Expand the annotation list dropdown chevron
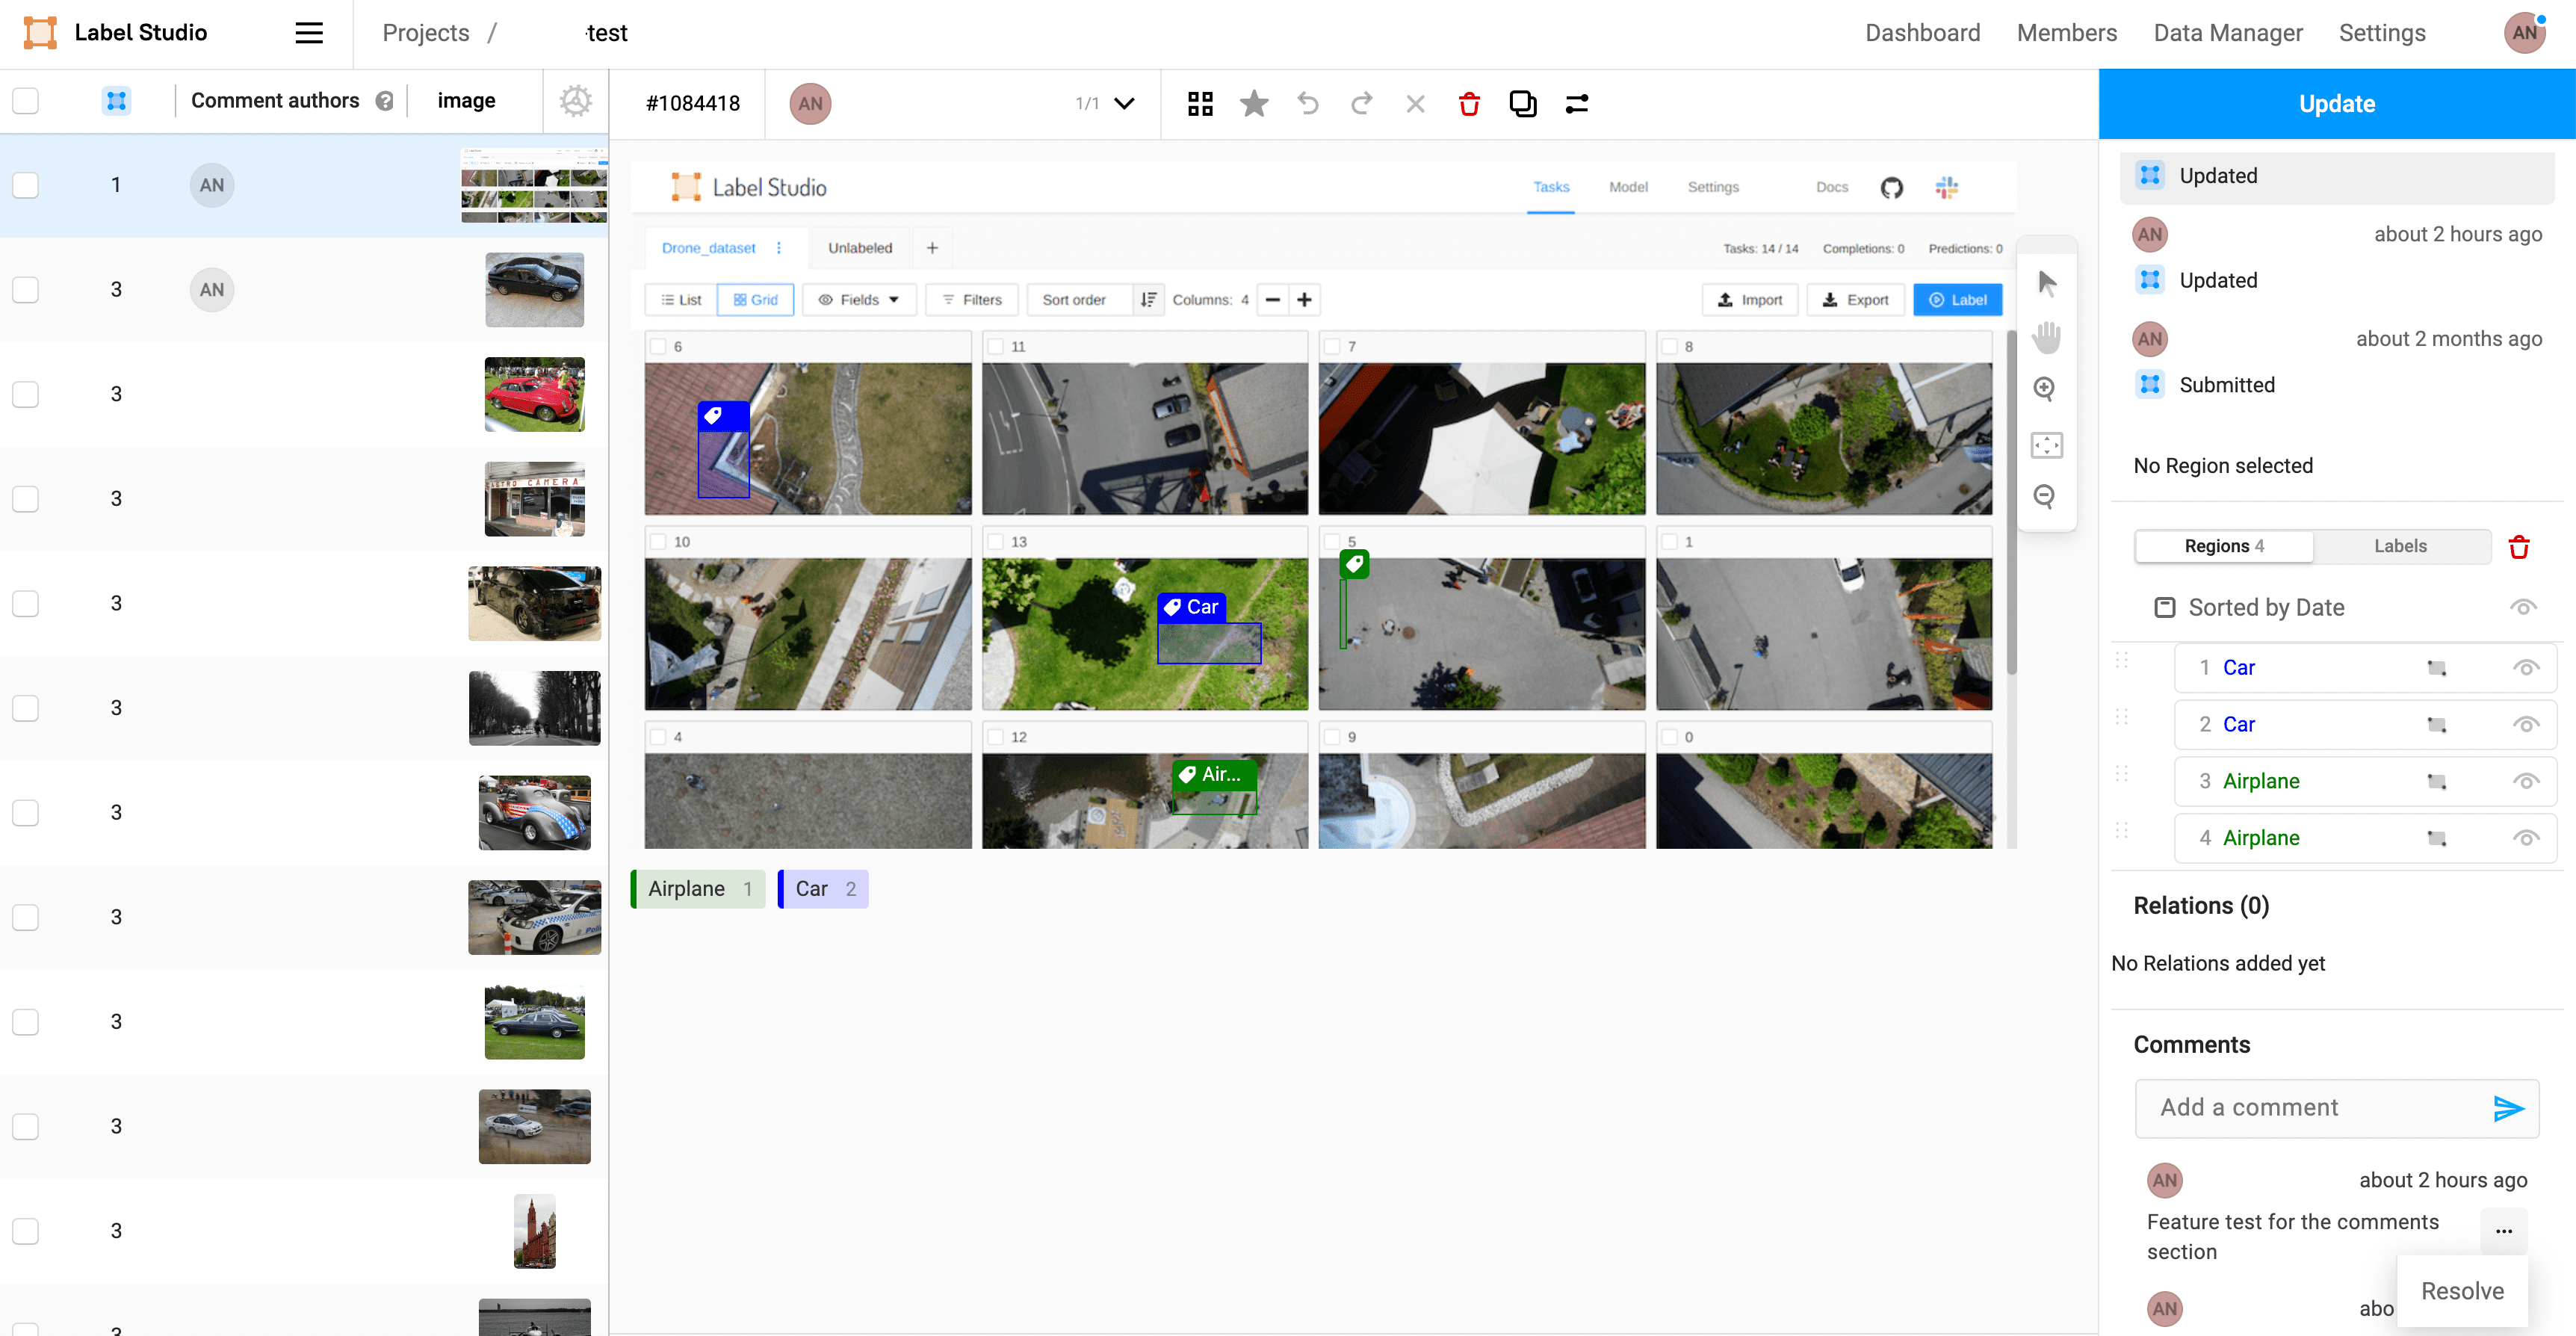Viewport: 2576px width, 1336px height. tap(1124, 104)
